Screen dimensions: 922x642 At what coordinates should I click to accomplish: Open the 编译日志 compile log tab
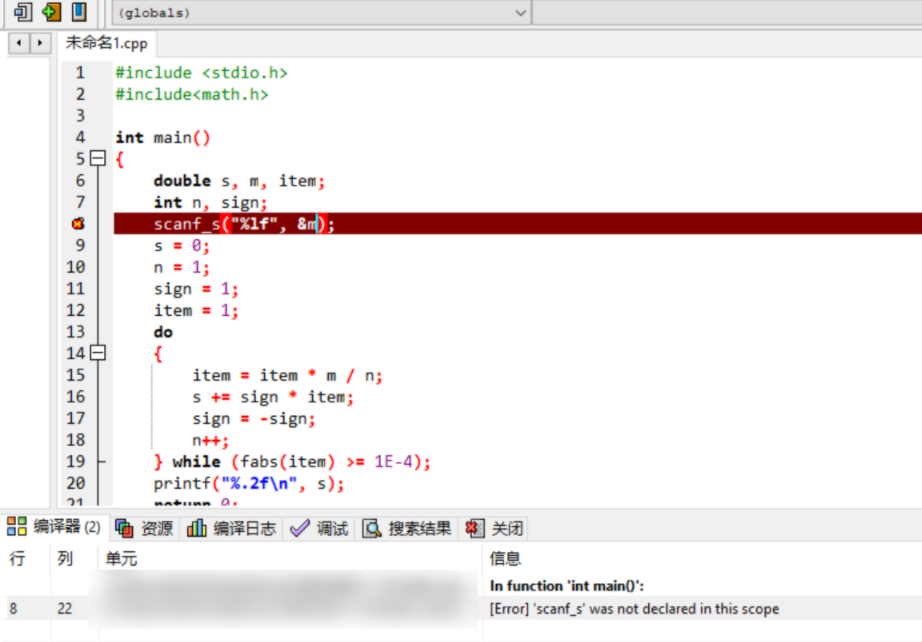pyautogui.click(x=232, y=528)
